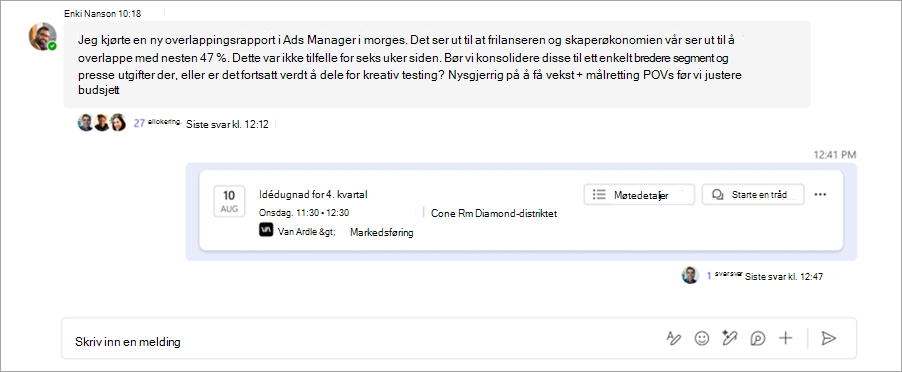Open the 1 svar reply link
Screen dimensions: 902x372
724,276
